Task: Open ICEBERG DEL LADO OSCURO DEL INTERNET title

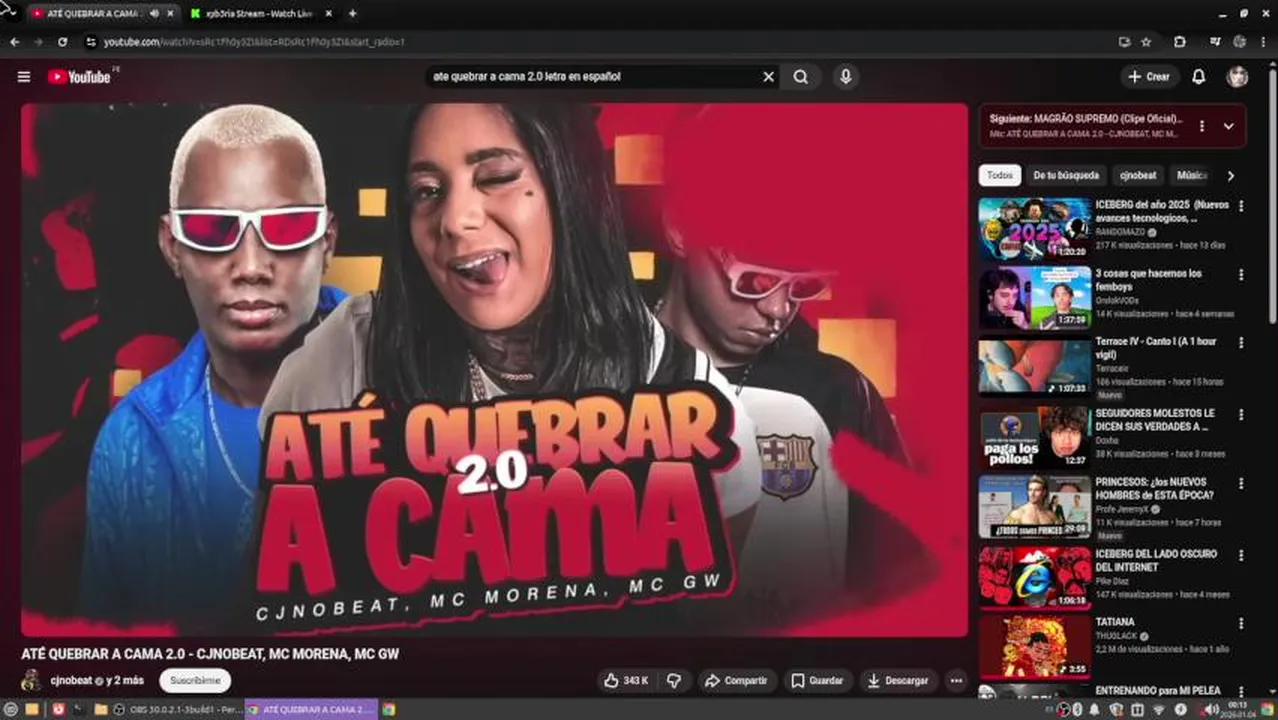Action: click(1156, 560)
